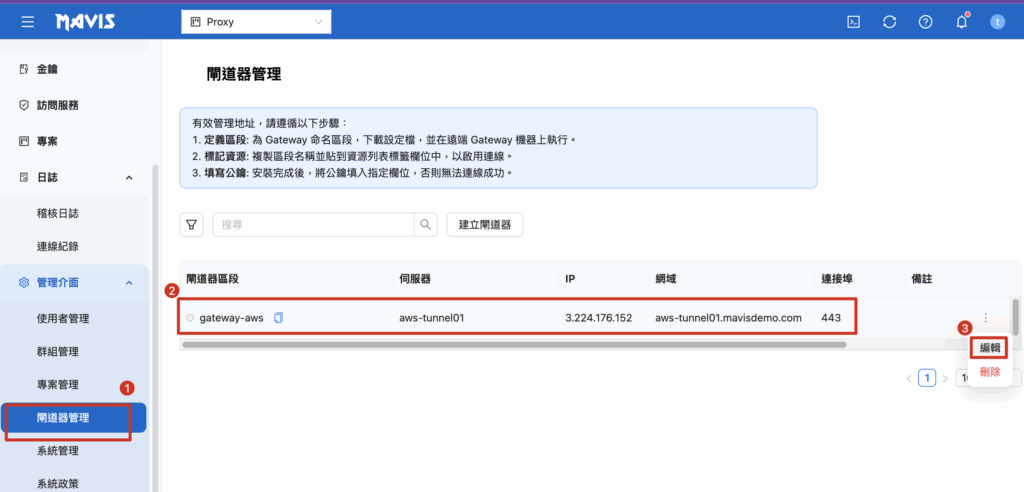Open the three-dot row actions menu

click(985, 318)
